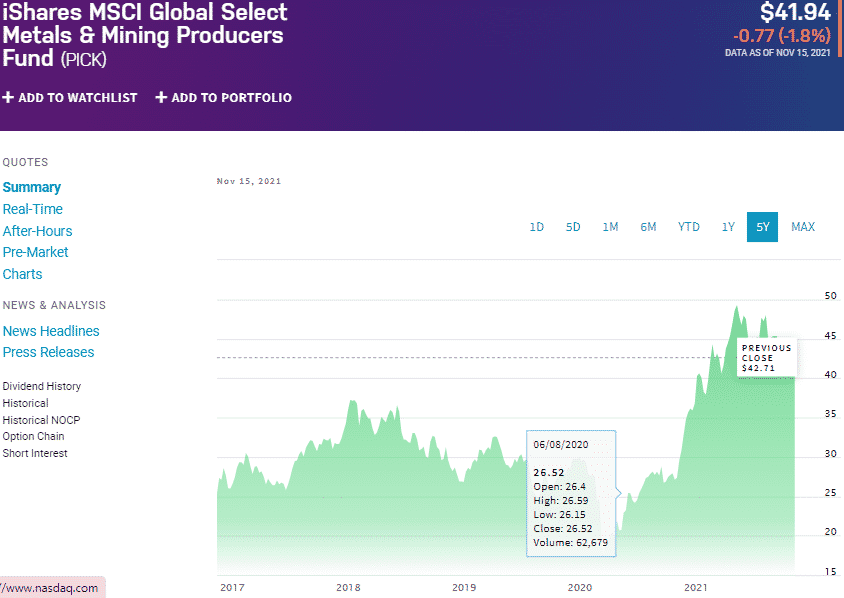
Task: Select the 5D chart range
Action: tap(573, 227)
